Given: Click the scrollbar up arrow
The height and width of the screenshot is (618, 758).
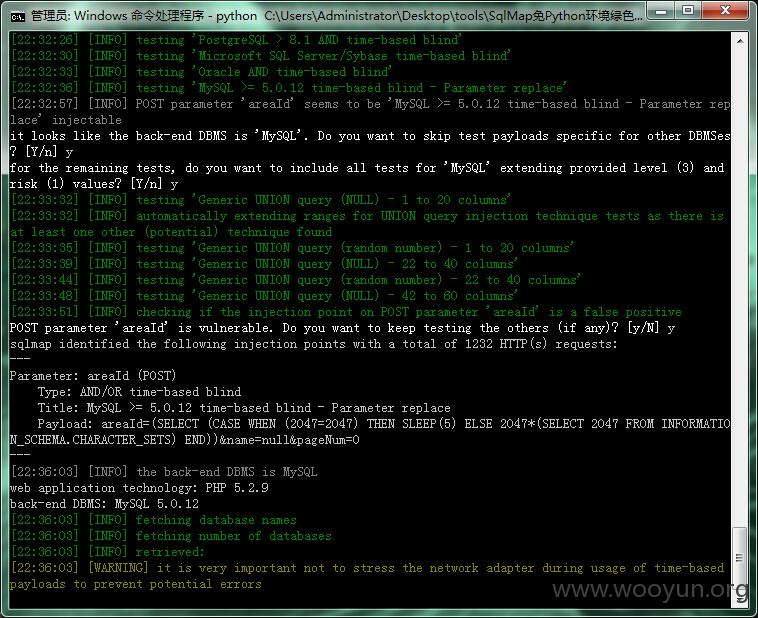Looking at the screenshot, I should tap(740, 41).
